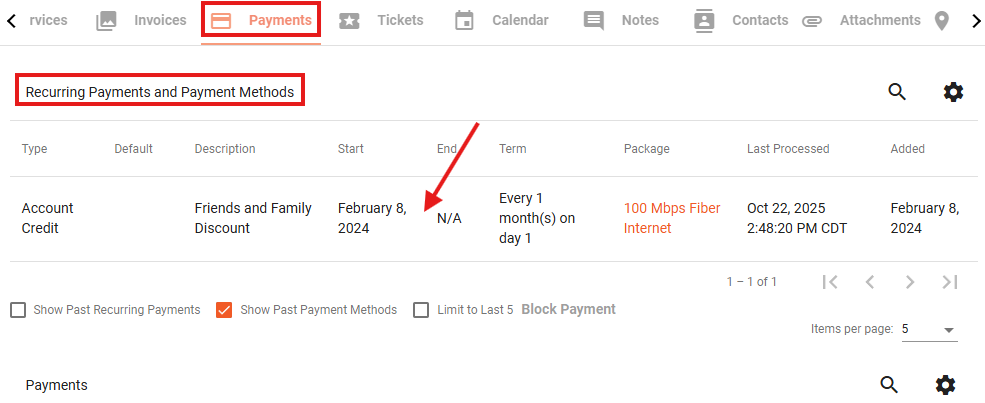Go to last page of results
The width and height of the screenshot is (985, 403).
click(x=949, y=282)
